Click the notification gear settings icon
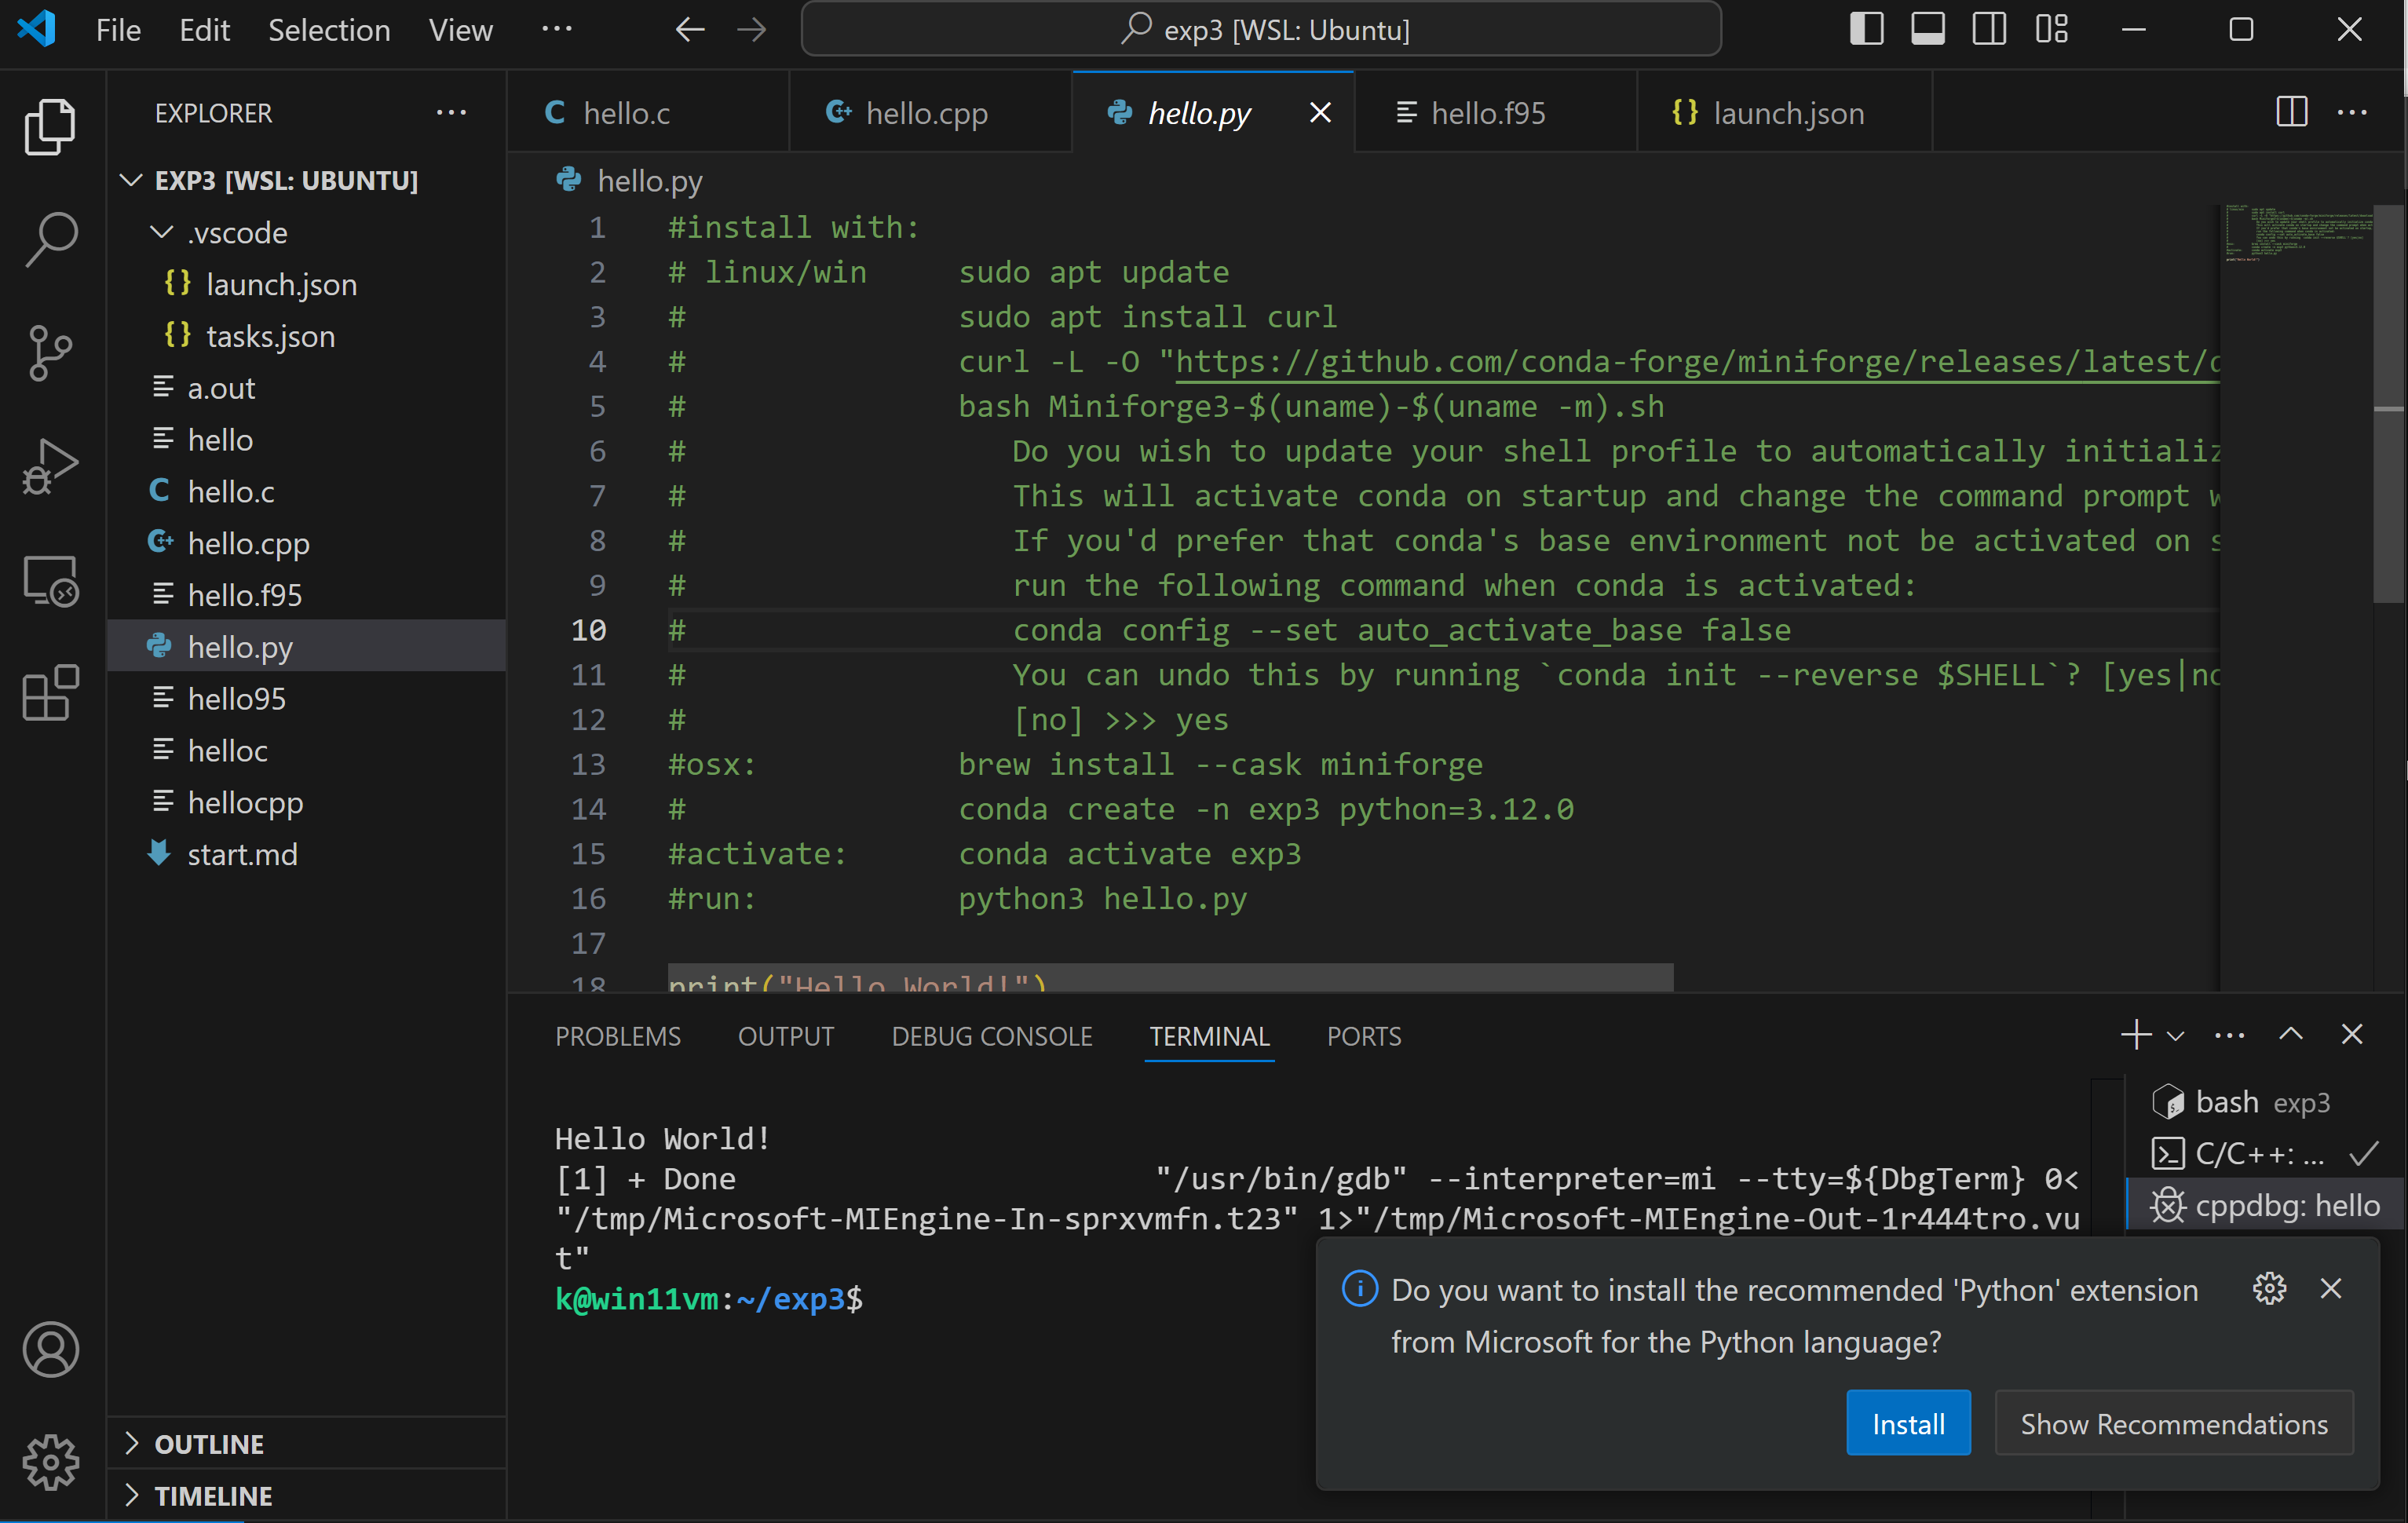The height and width of the screenshot is (1523, 2408). (x=2269, y=1289)
